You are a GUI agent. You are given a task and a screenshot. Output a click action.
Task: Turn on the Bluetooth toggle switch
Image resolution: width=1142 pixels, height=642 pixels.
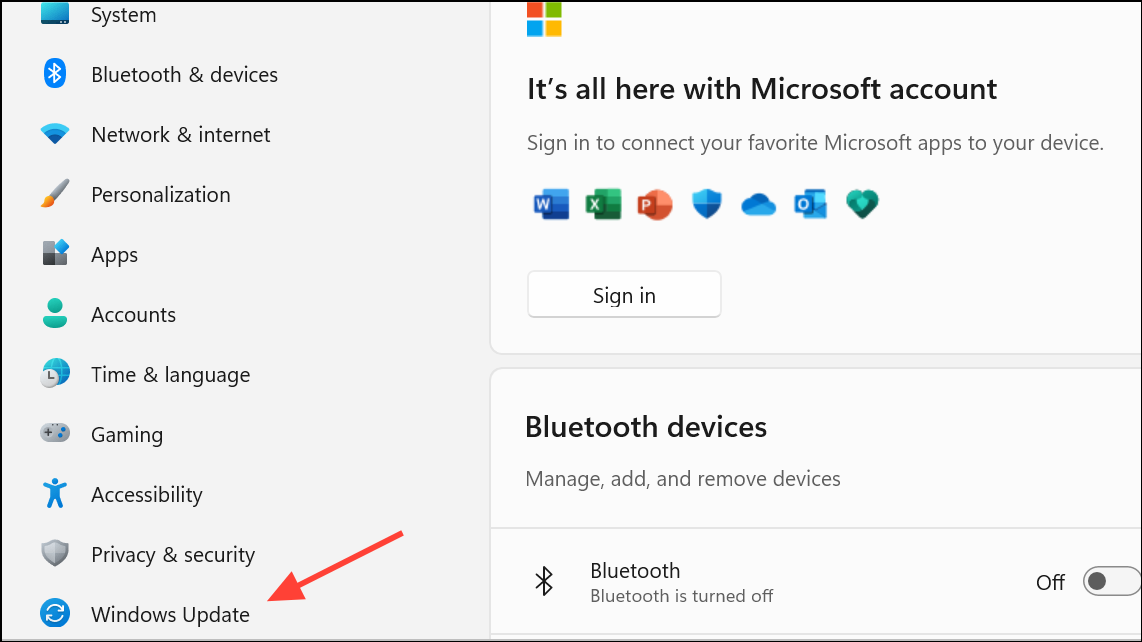pos(1111,582)
